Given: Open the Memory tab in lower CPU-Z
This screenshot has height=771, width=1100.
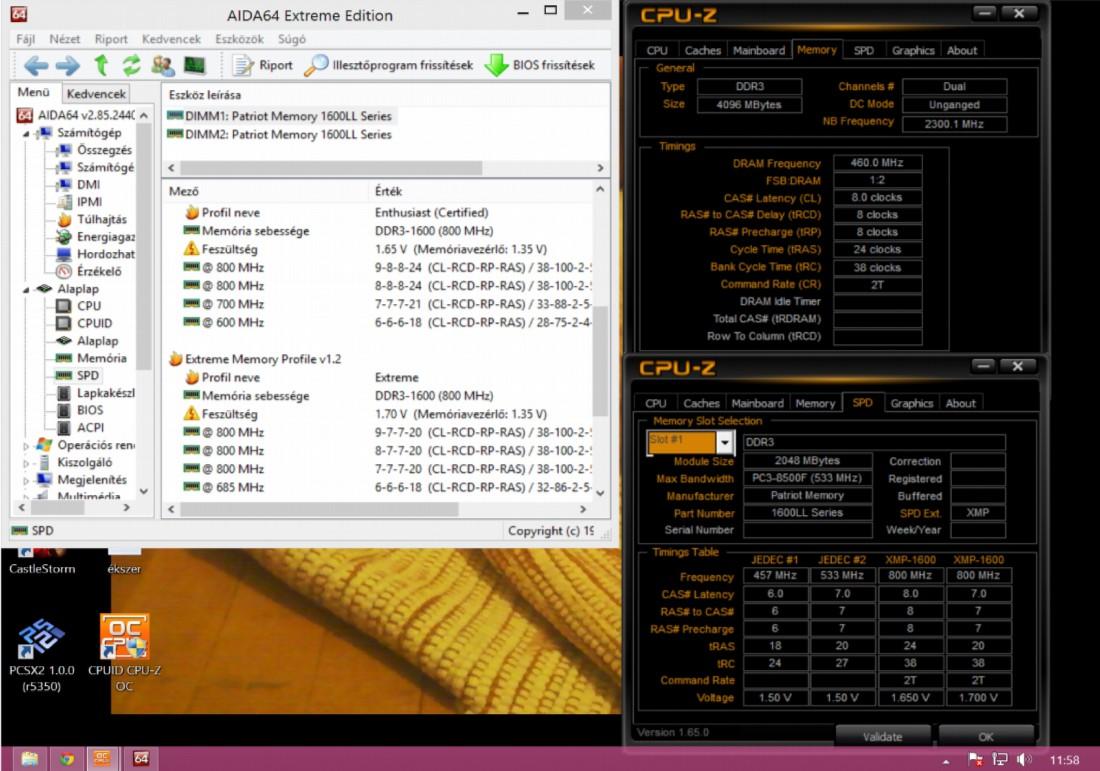Looking at the screenshot, I should coord(815,403).
